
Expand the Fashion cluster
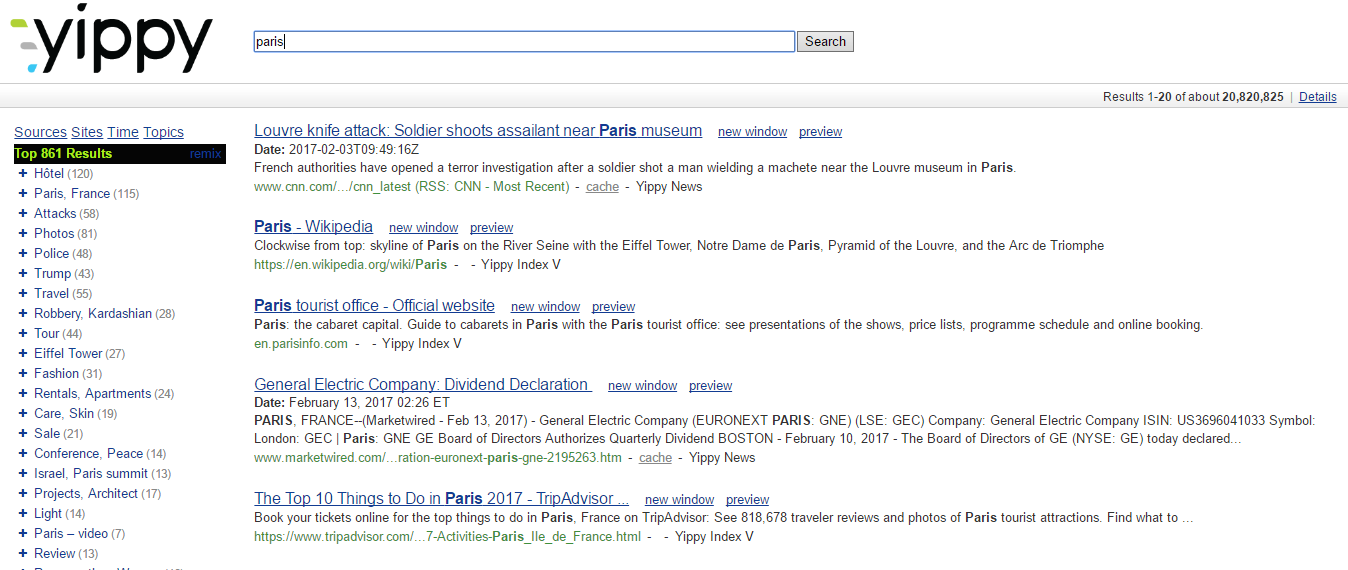click(x=23, y=374)
